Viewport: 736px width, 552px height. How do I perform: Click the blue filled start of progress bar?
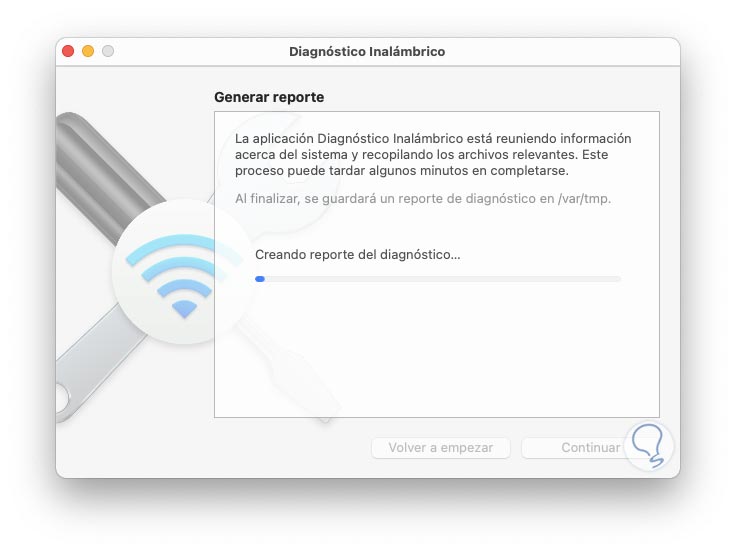click(x=260, y=279)
